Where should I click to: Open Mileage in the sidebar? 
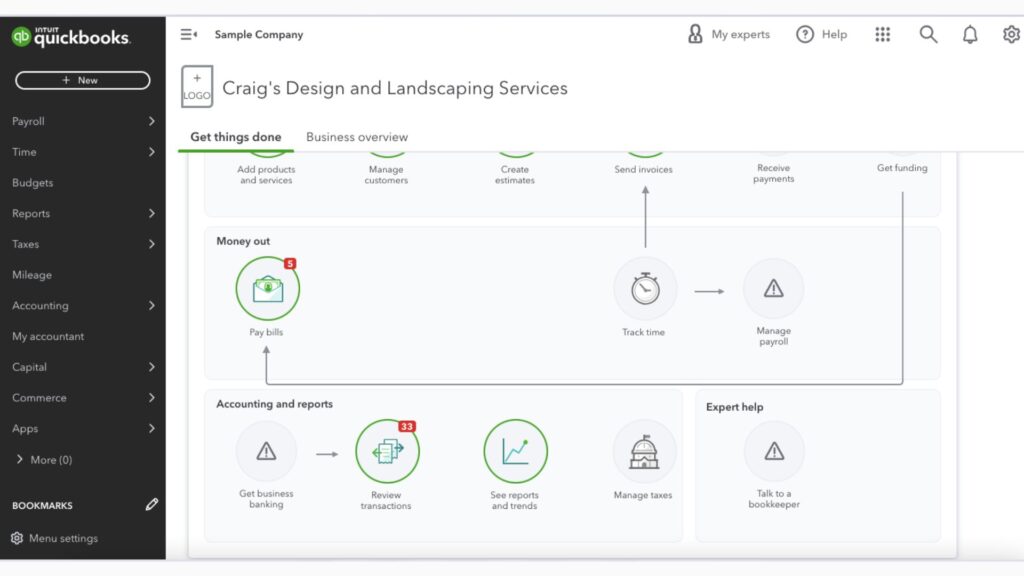point(32,275)
